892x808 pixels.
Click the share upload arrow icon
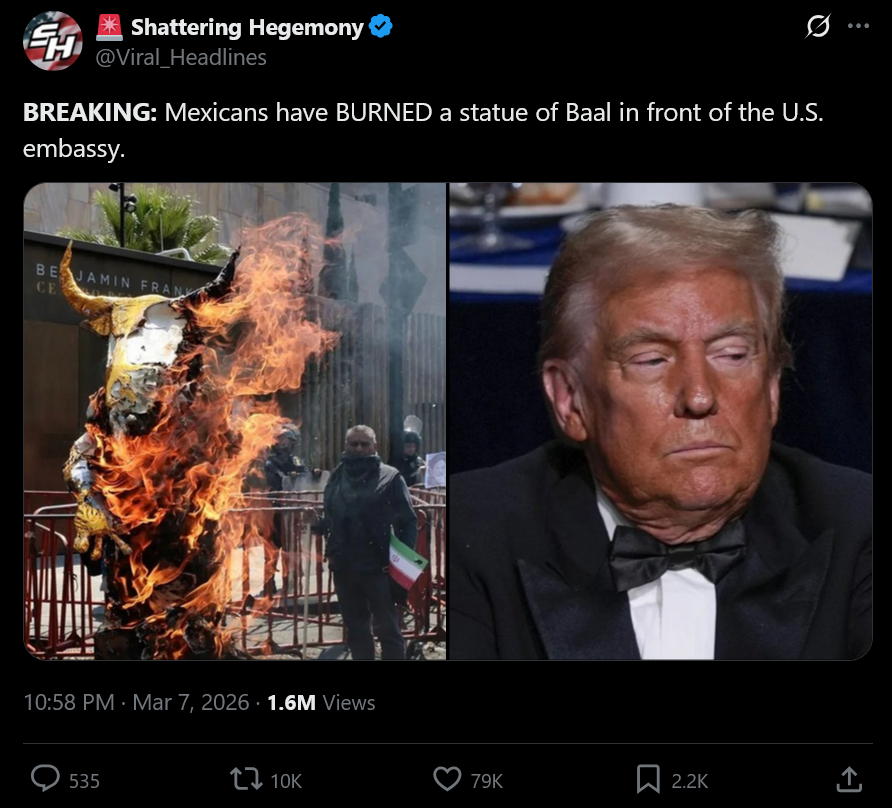[849, 779]
